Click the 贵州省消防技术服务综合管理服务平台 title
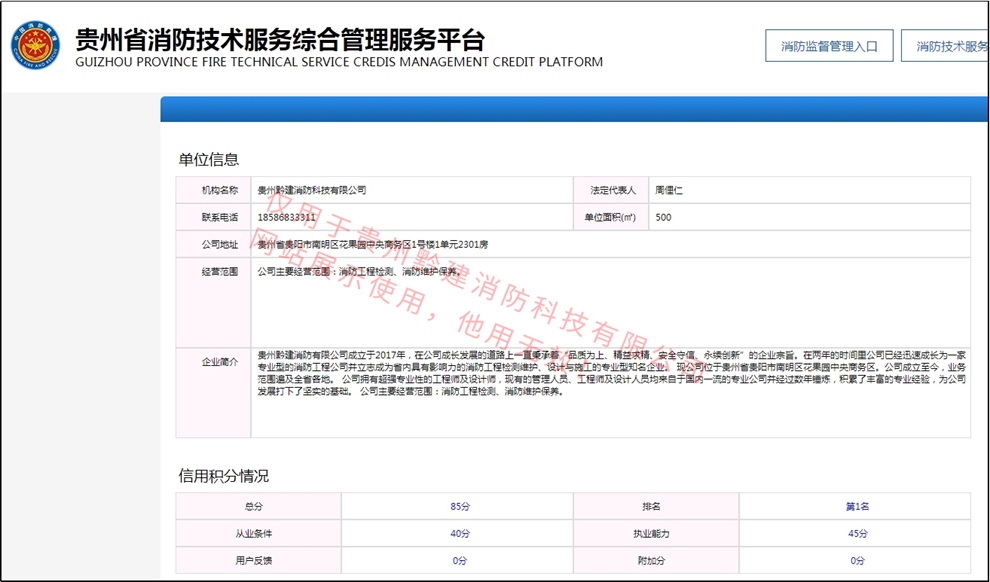Image resolution: width=990 pixels, height=582 pixels. pos(280,39)
